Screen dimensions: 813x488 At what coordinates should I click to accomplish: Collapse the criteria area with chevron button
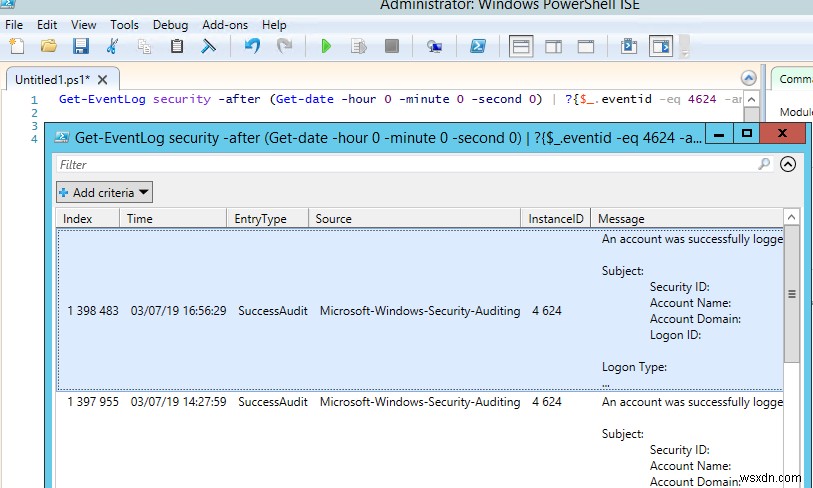pos(788,164)
